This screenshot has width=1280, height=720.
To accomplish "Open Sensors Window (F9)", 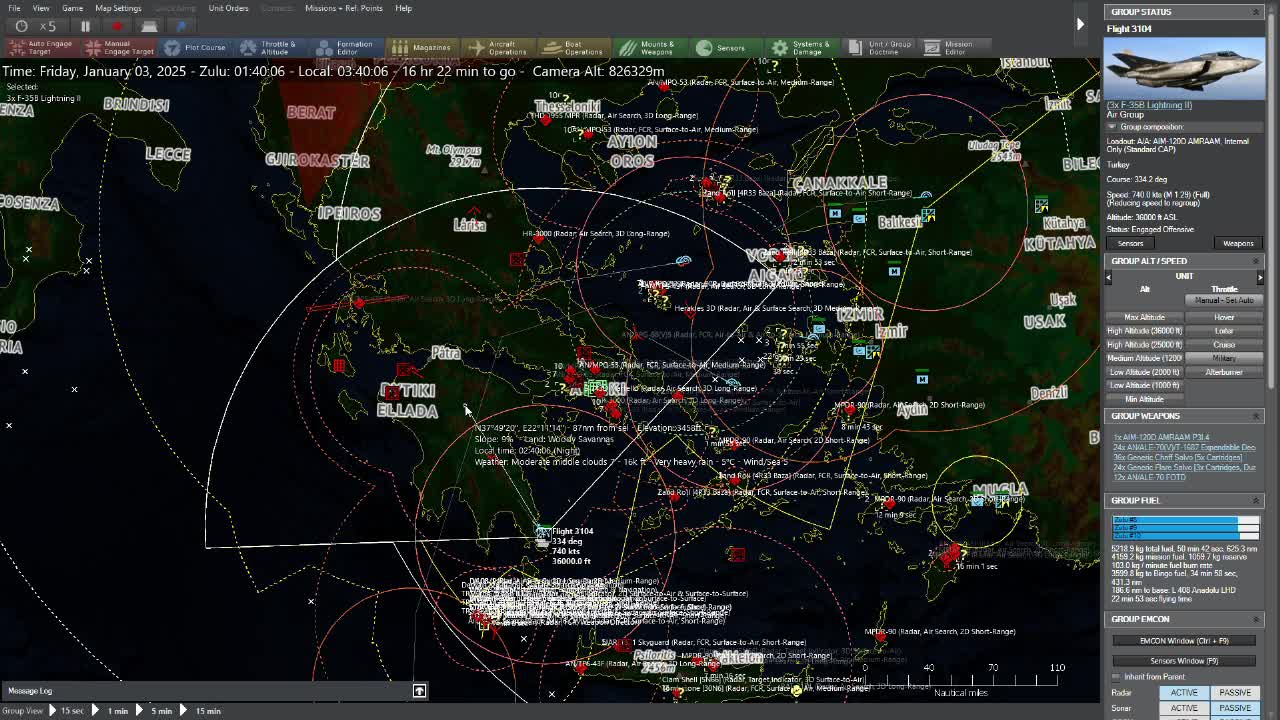I will pyautogui.click(x=1184, y=661).
